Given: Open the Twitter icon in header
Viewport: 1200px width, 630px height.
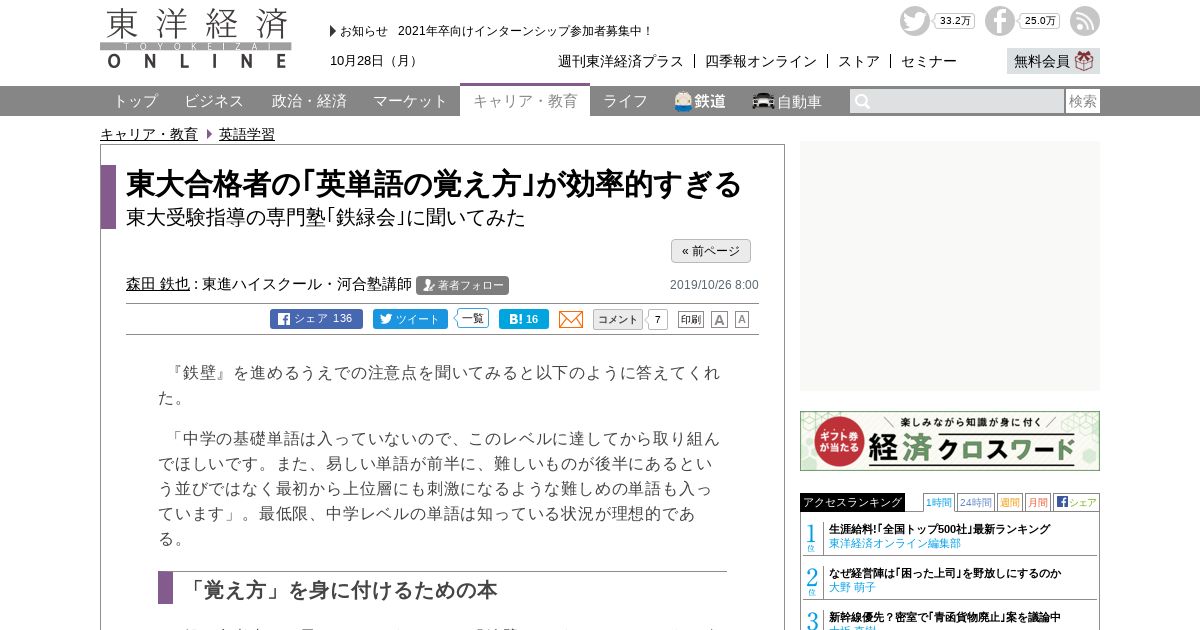Looking at the screenshot, I should [914, 21].
